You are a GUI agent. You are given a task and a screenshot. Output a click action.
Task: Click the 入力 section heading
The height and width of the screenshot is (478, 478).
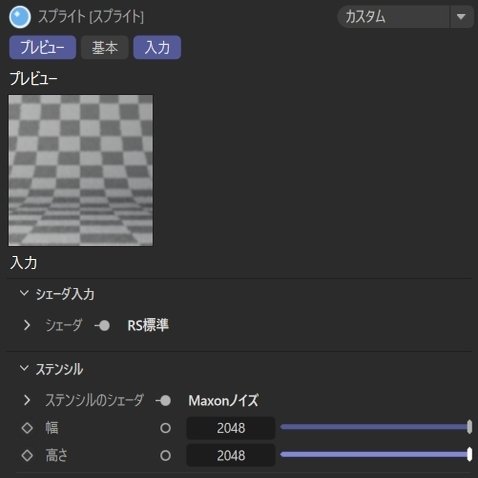(x=24, y=263)
